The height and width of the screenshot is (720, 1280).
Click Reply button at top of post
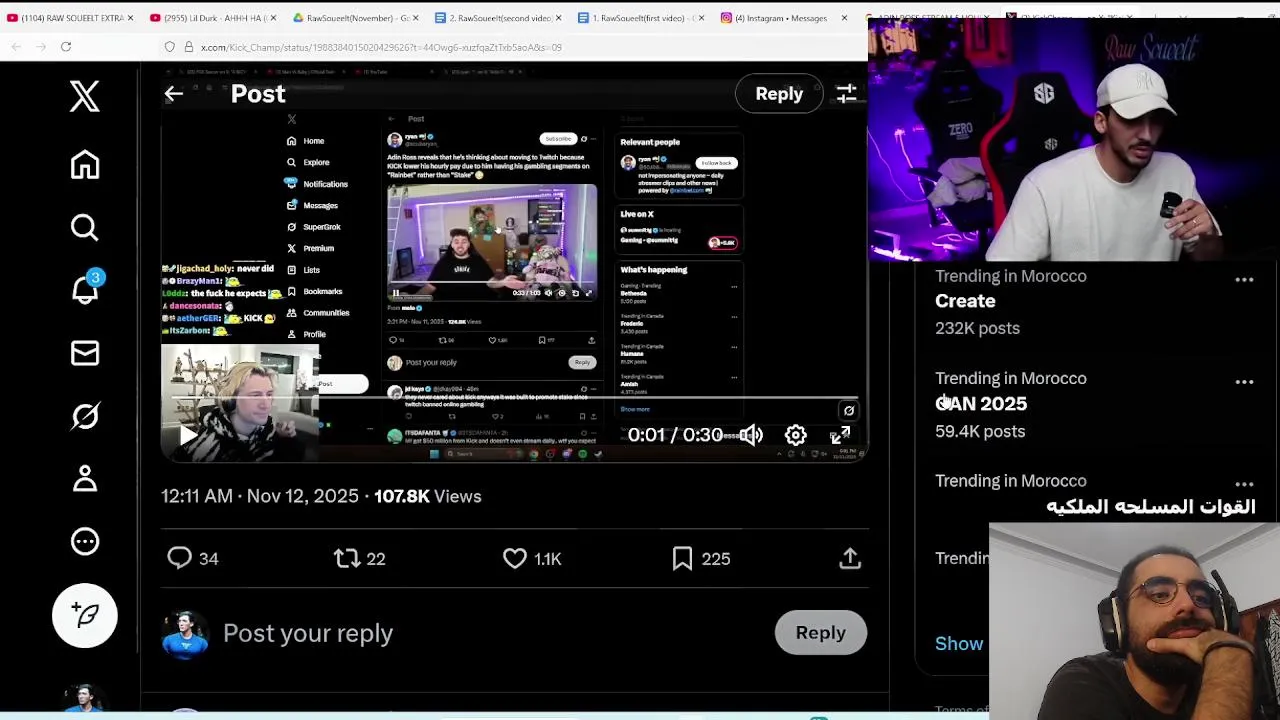pos(779,94)
